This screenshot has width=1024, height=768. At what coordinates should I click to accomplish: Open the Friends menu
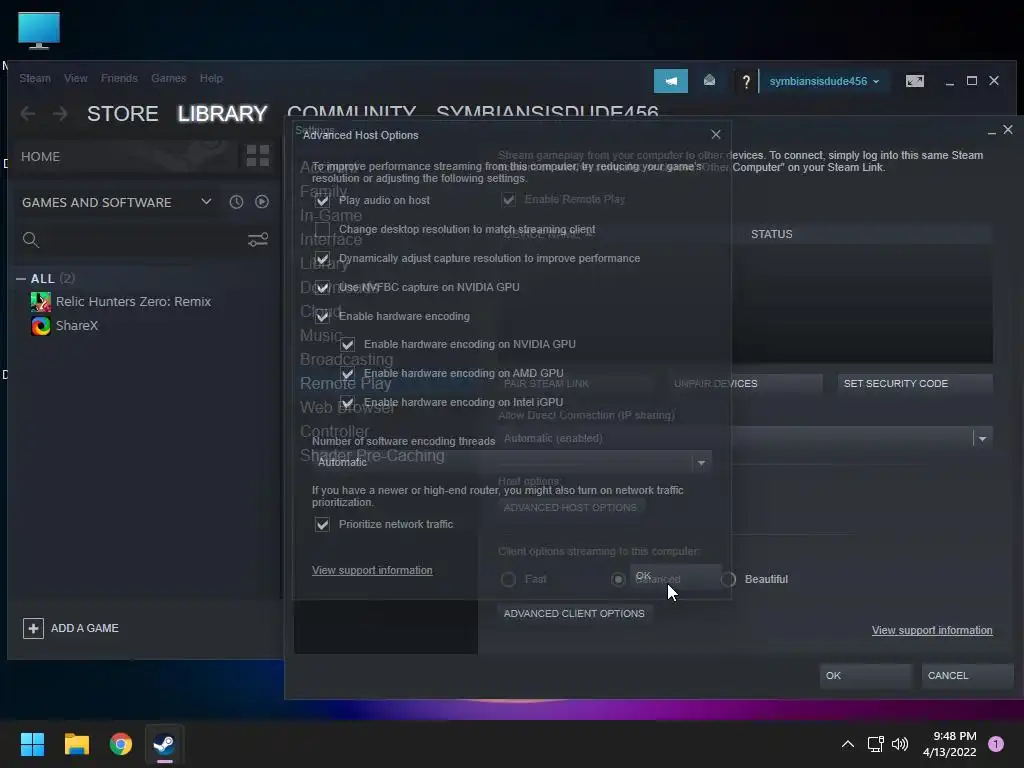coord(119,78)
